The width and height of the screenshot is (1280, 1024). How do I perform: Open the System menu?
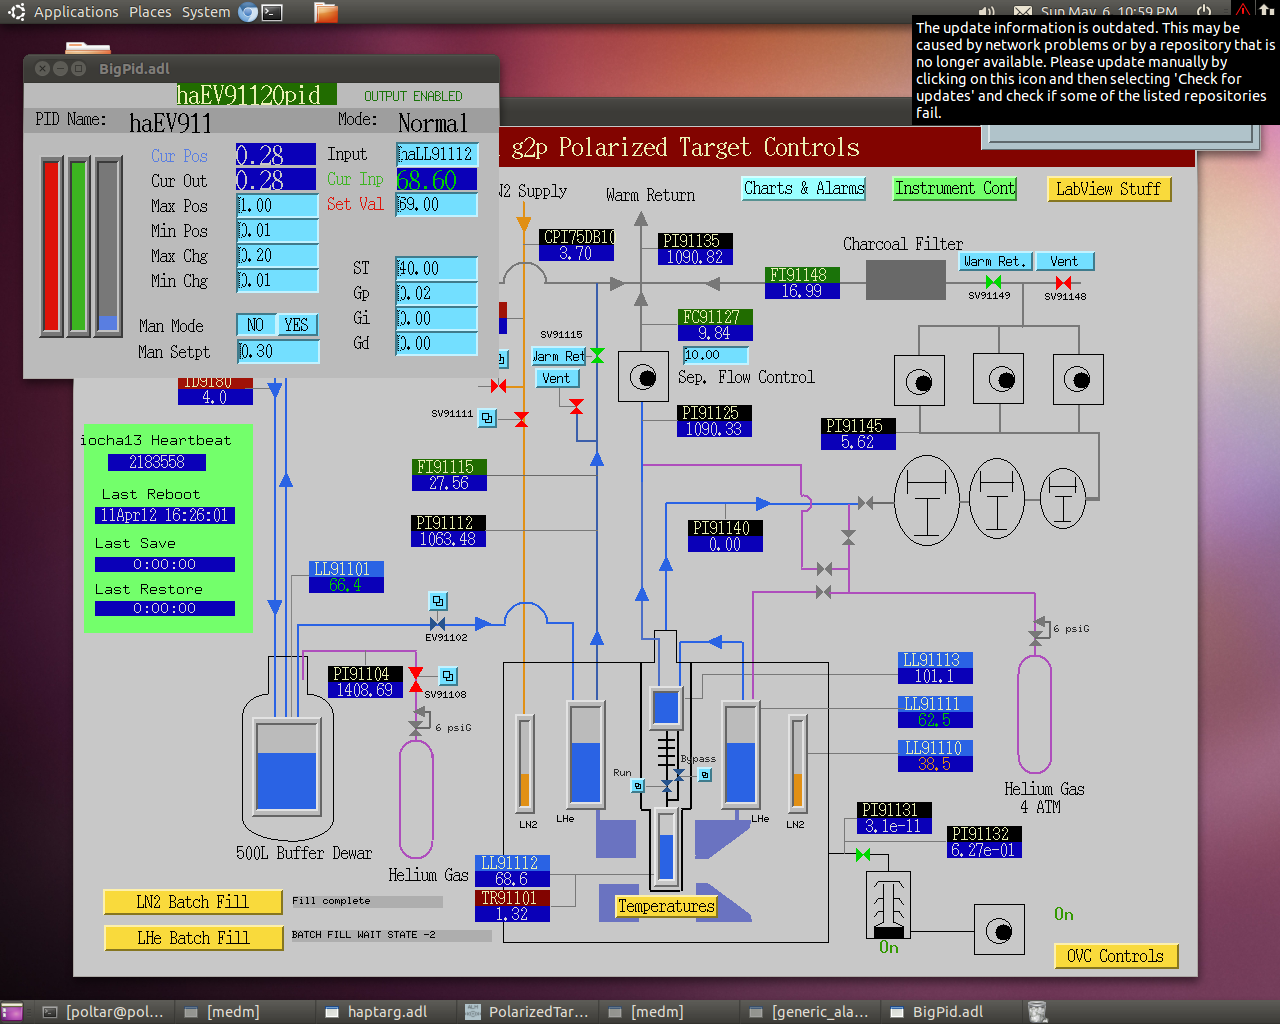pos(206,12)
